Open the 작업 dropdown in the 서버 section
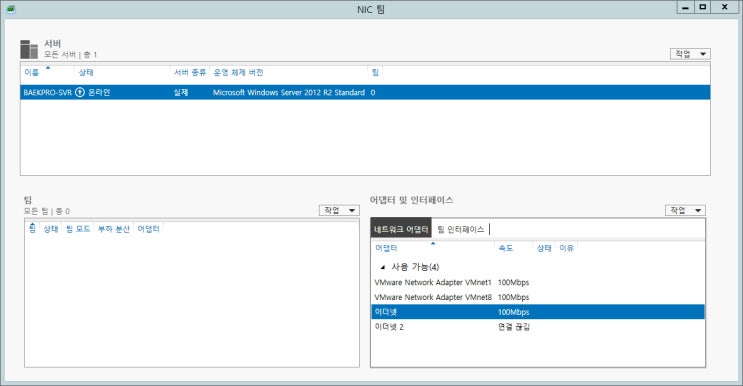The image size is (743, 386). point(690,54)
